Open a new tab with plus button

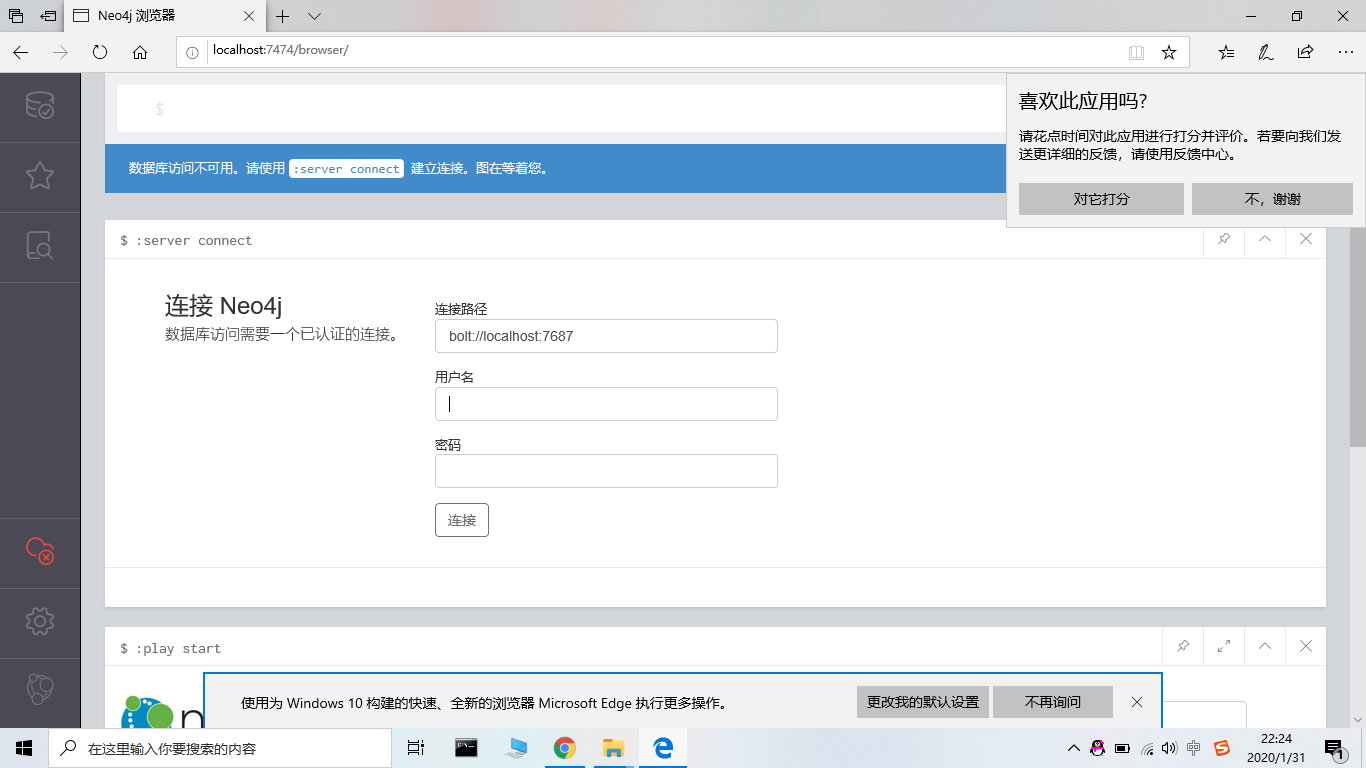283,16
